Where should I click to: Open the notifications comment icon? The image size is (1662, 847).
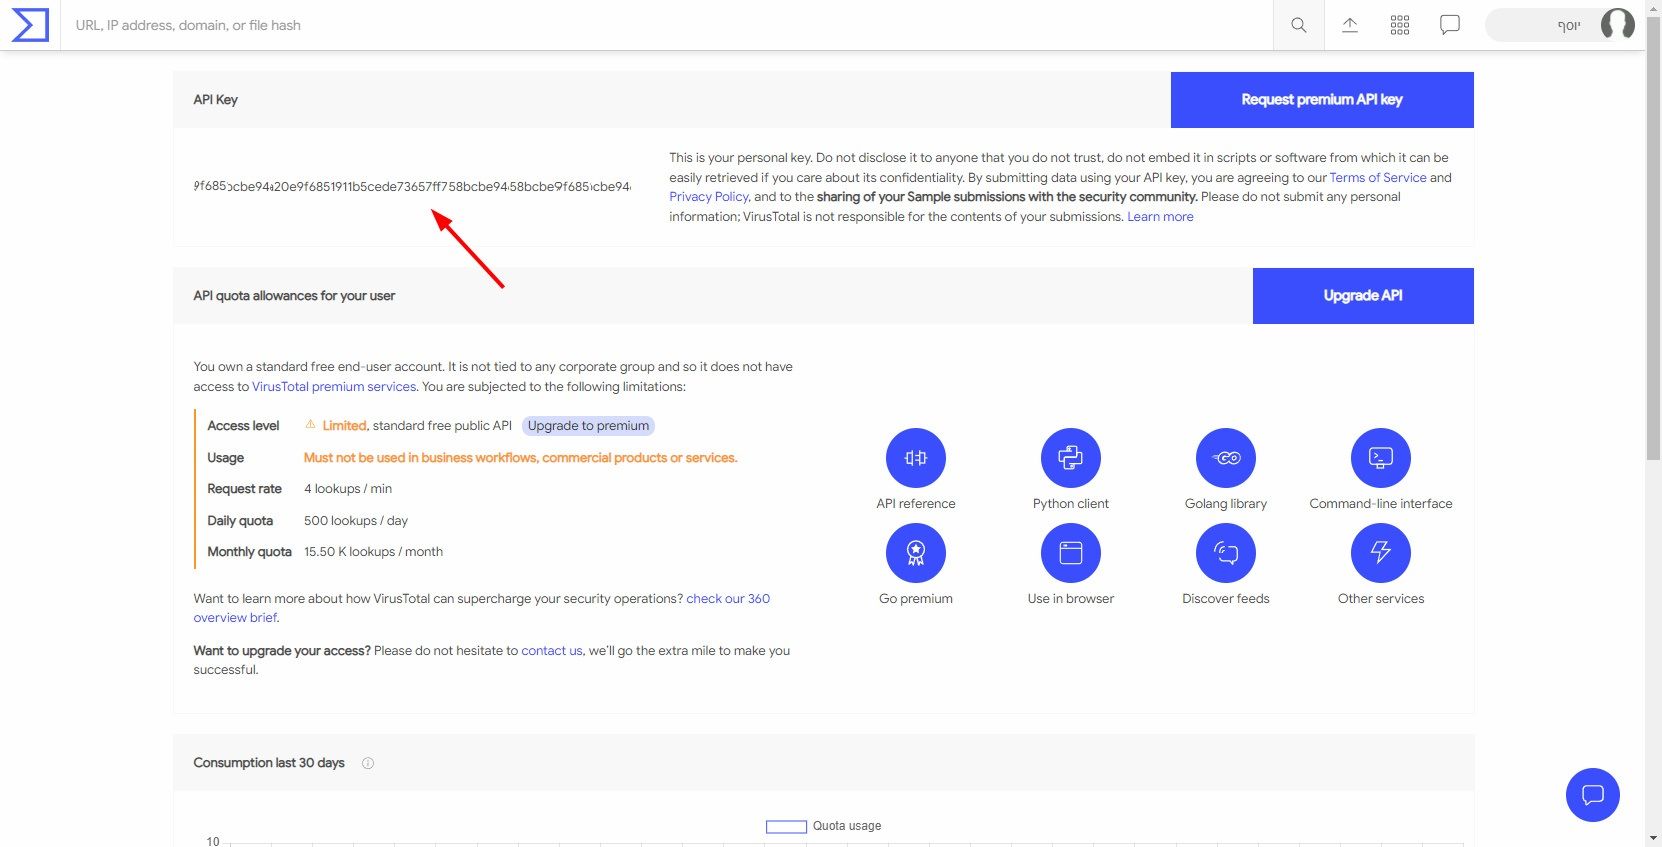pos(1449,25)
